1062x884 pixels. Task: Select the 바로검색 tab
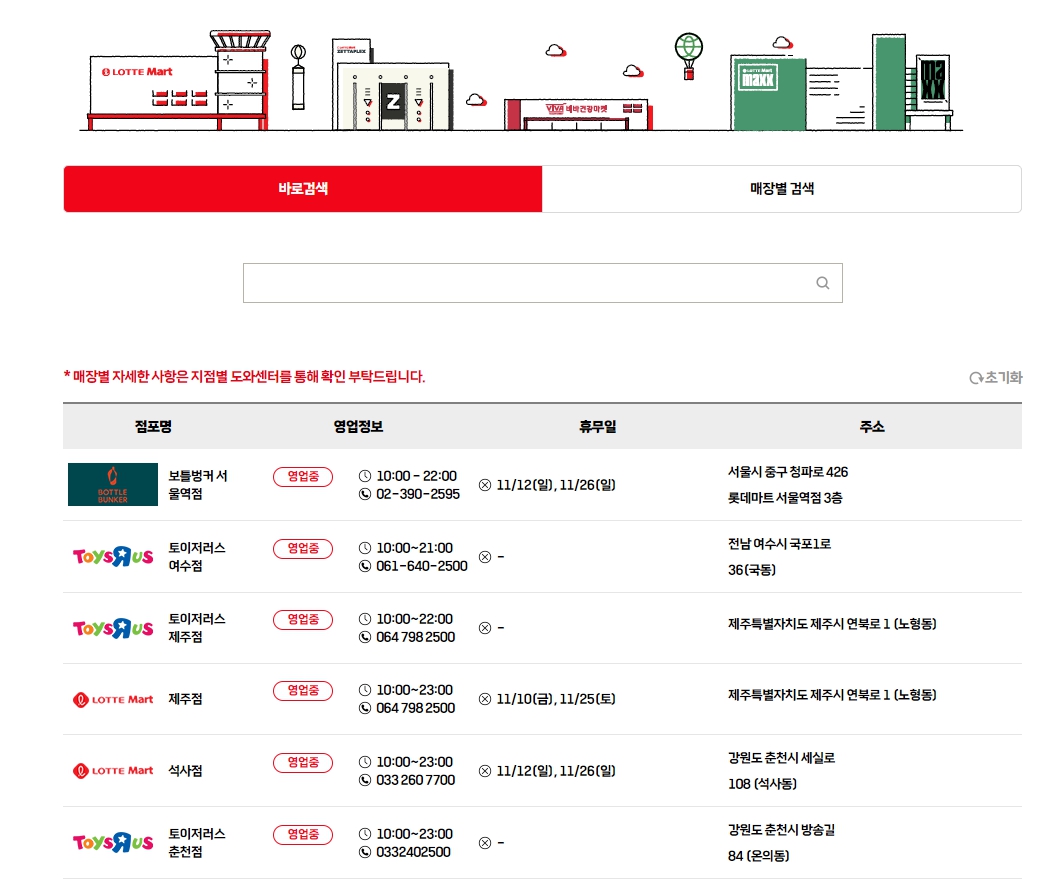303,189
